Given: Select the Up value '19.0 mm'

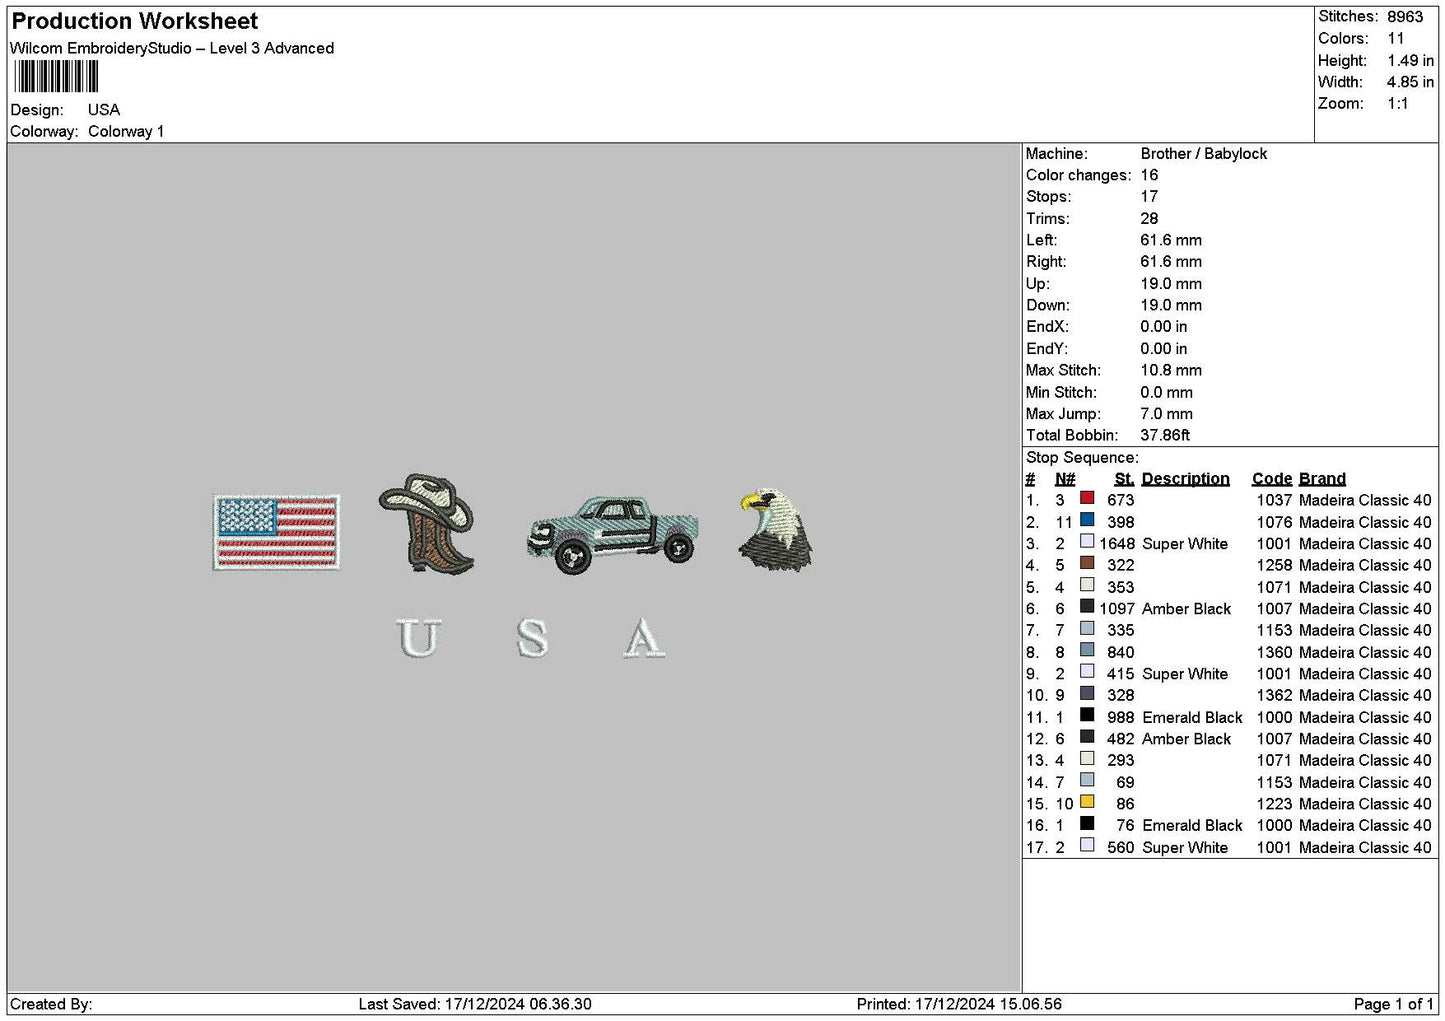Looking at the screenshot, I should point(1171,284).
